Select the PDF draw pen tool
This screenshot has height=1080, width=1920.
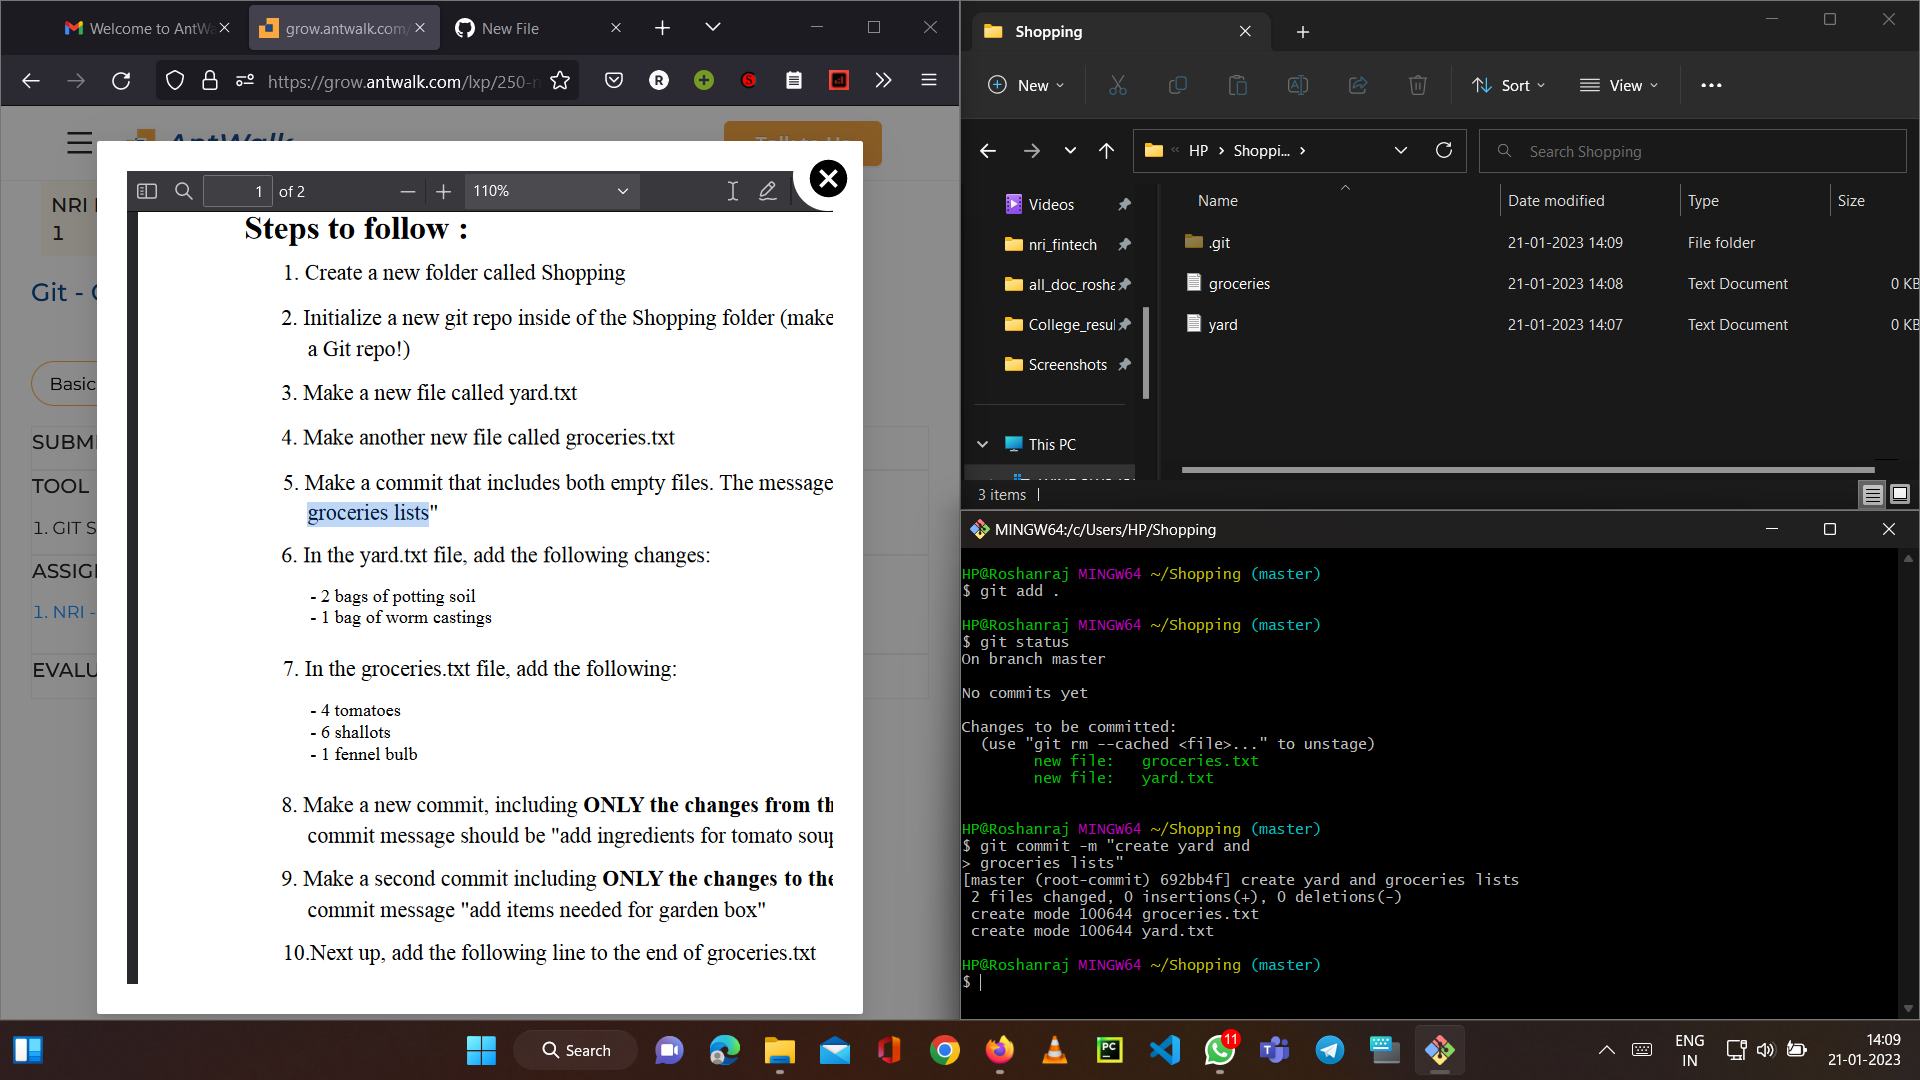pos(767,191)
